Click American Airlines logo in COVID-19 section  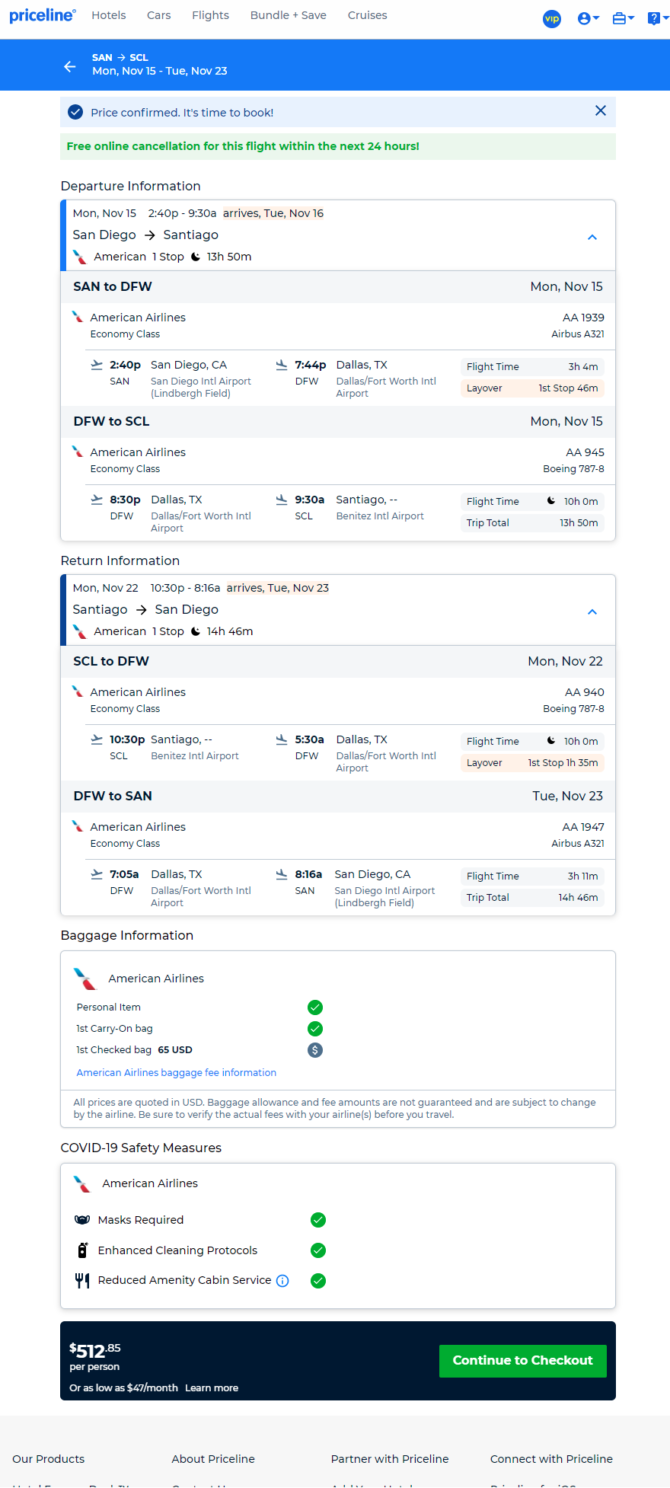[82, 1184]
